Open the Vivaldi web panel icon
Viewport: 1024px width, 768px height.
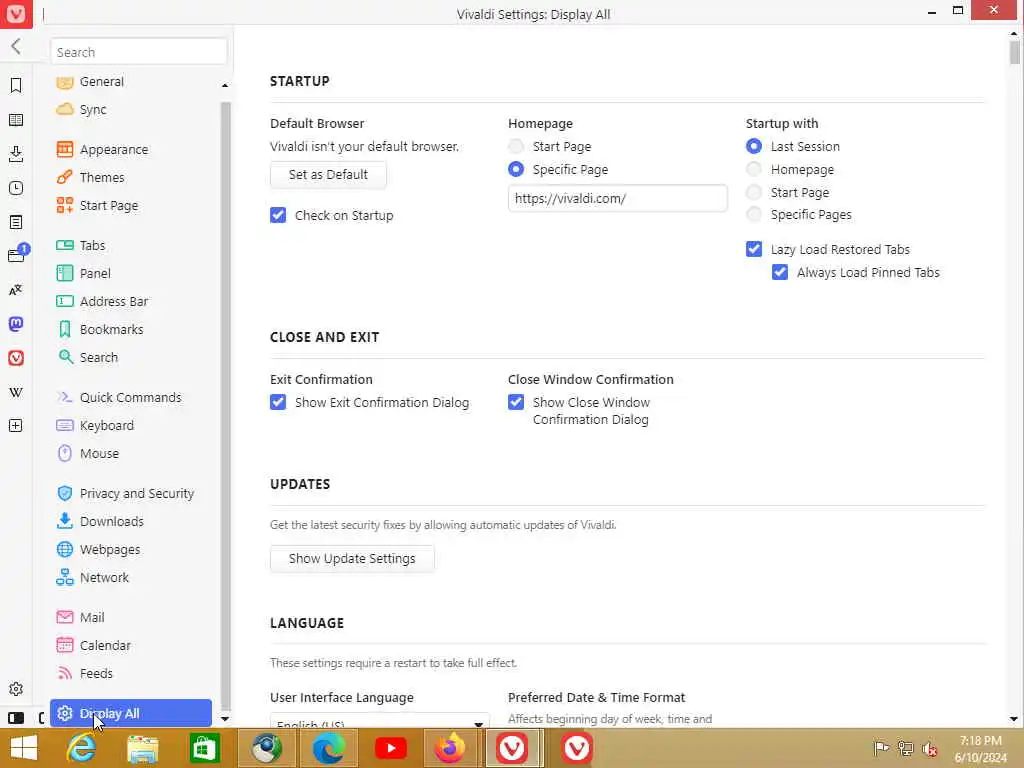tap(16, 358)
